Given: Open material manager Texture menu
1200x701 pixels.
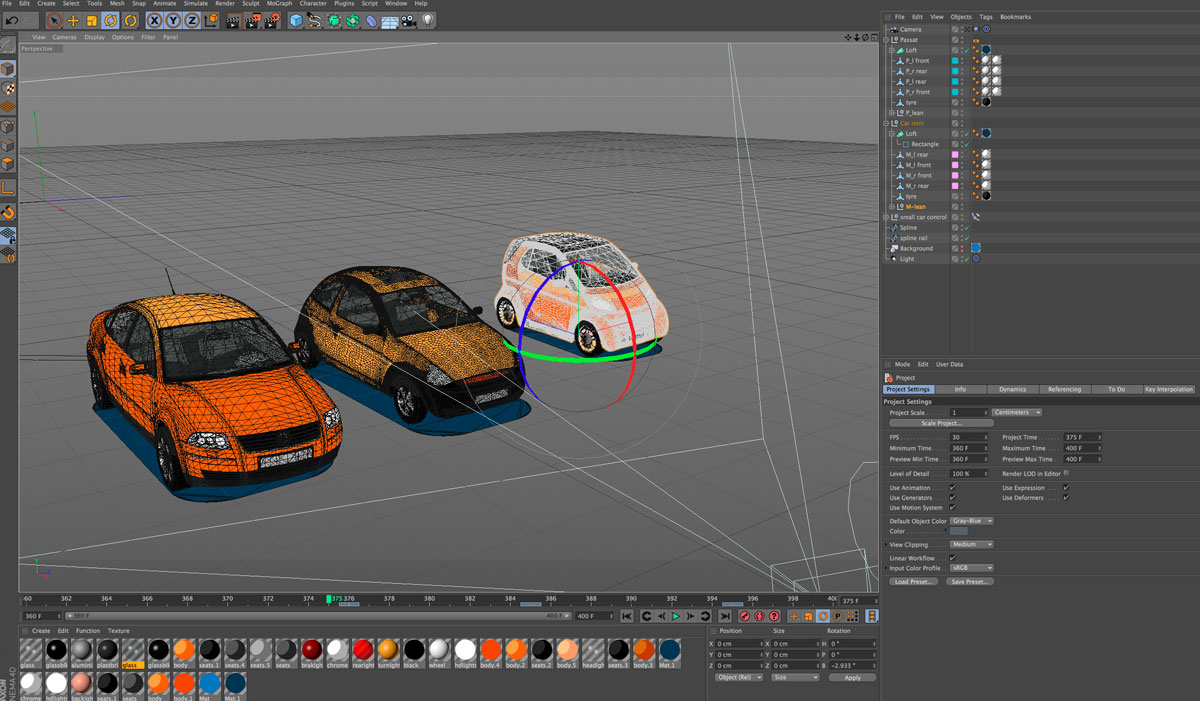Looking at the screenshot, I should pyautogui.click(x=119, y=631).
